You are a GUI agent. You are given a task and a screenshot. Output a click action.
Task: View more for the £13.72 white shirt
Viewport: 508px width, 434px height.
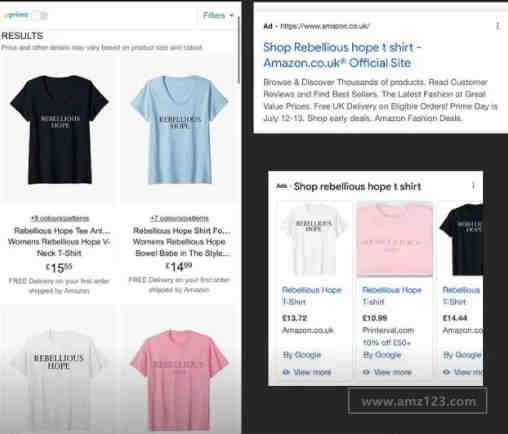click(307, 372)
